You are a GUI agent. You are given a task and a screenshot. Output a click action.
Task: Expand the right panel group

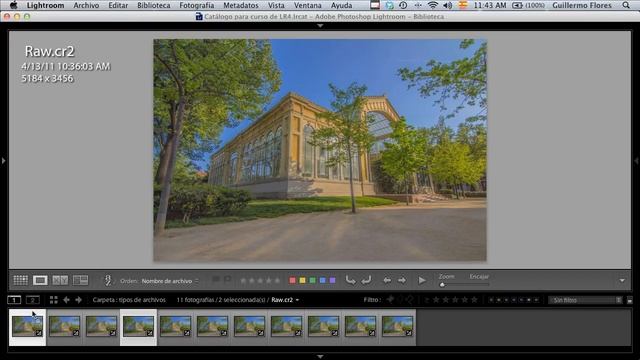[636, 161]
